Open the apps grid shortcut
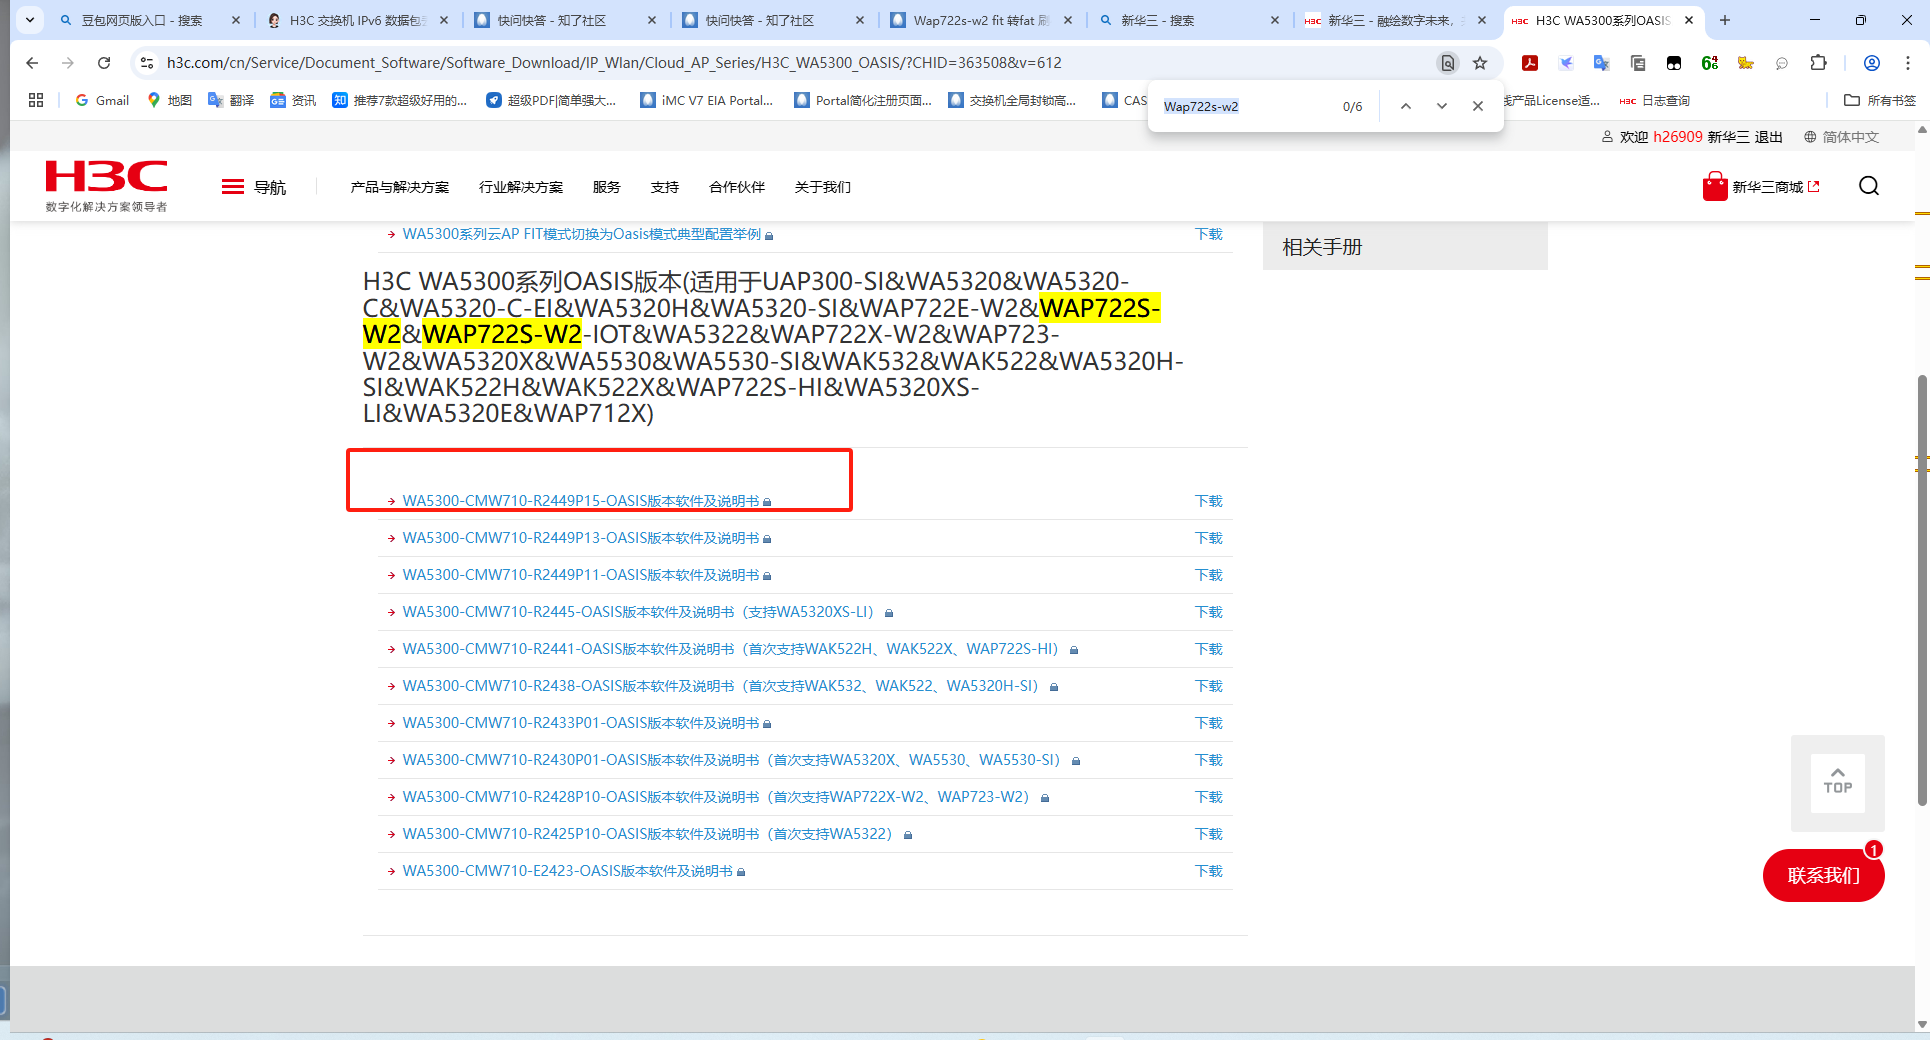The image size is (1930, 1040). tap(36, 100)
